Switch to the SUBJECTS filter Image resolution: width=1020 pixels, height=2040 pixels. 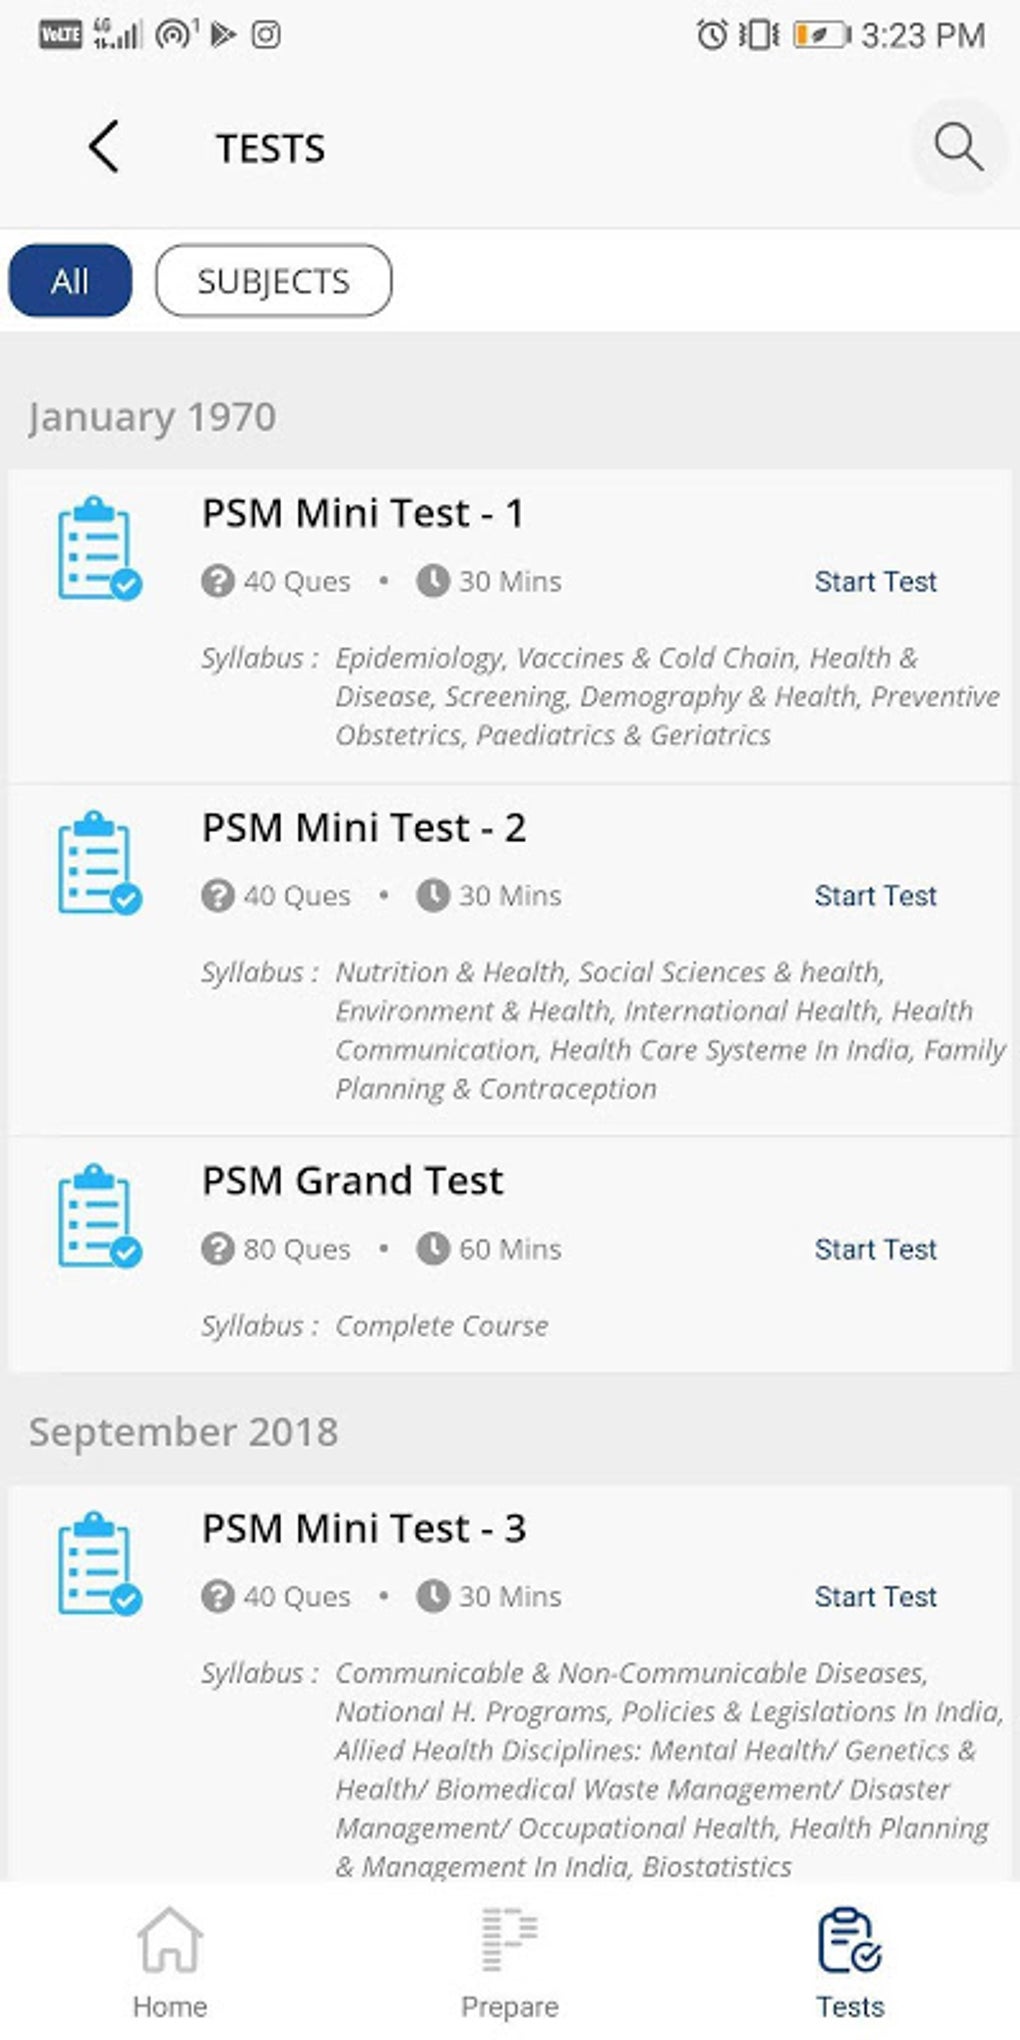coord(273,281)
